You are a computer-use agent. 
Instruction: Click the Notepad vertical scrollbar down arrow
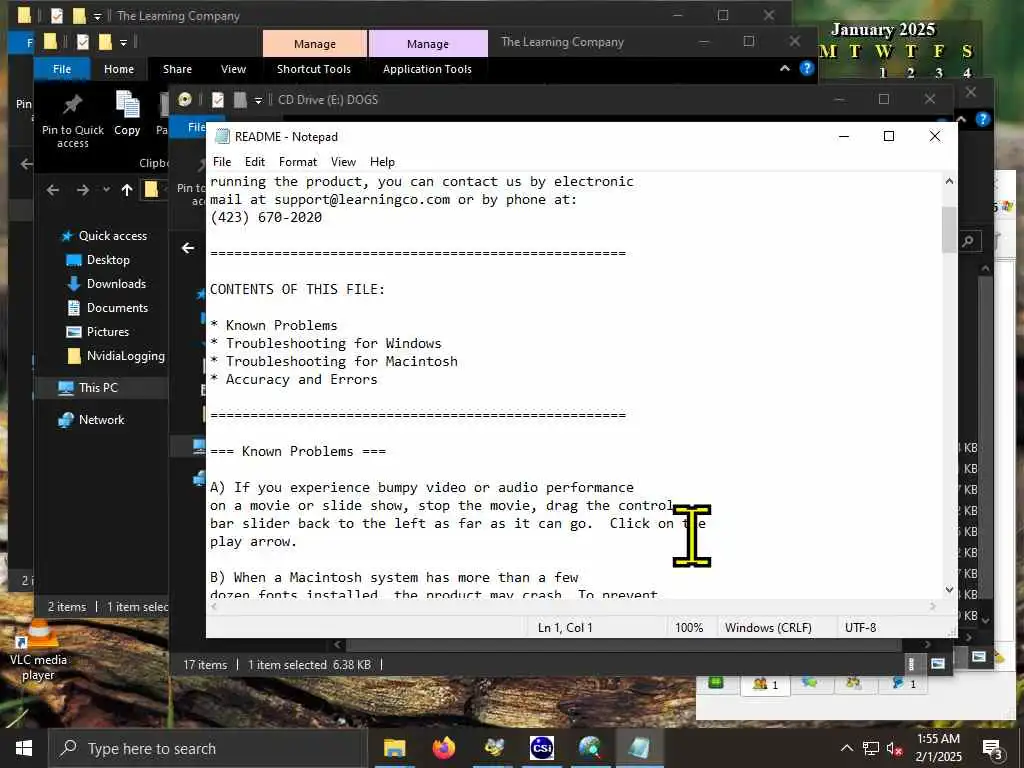pyautogui.click(x=949, y=590)
